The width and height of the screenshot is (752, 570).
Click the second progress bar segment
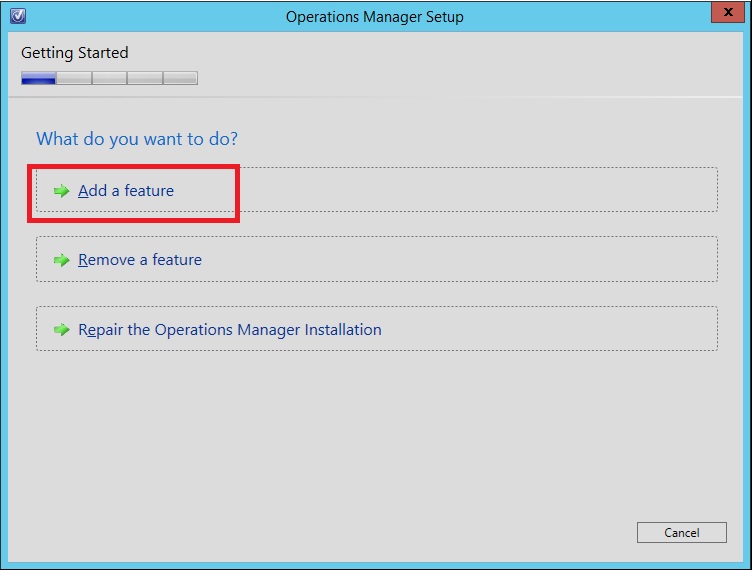74,78
